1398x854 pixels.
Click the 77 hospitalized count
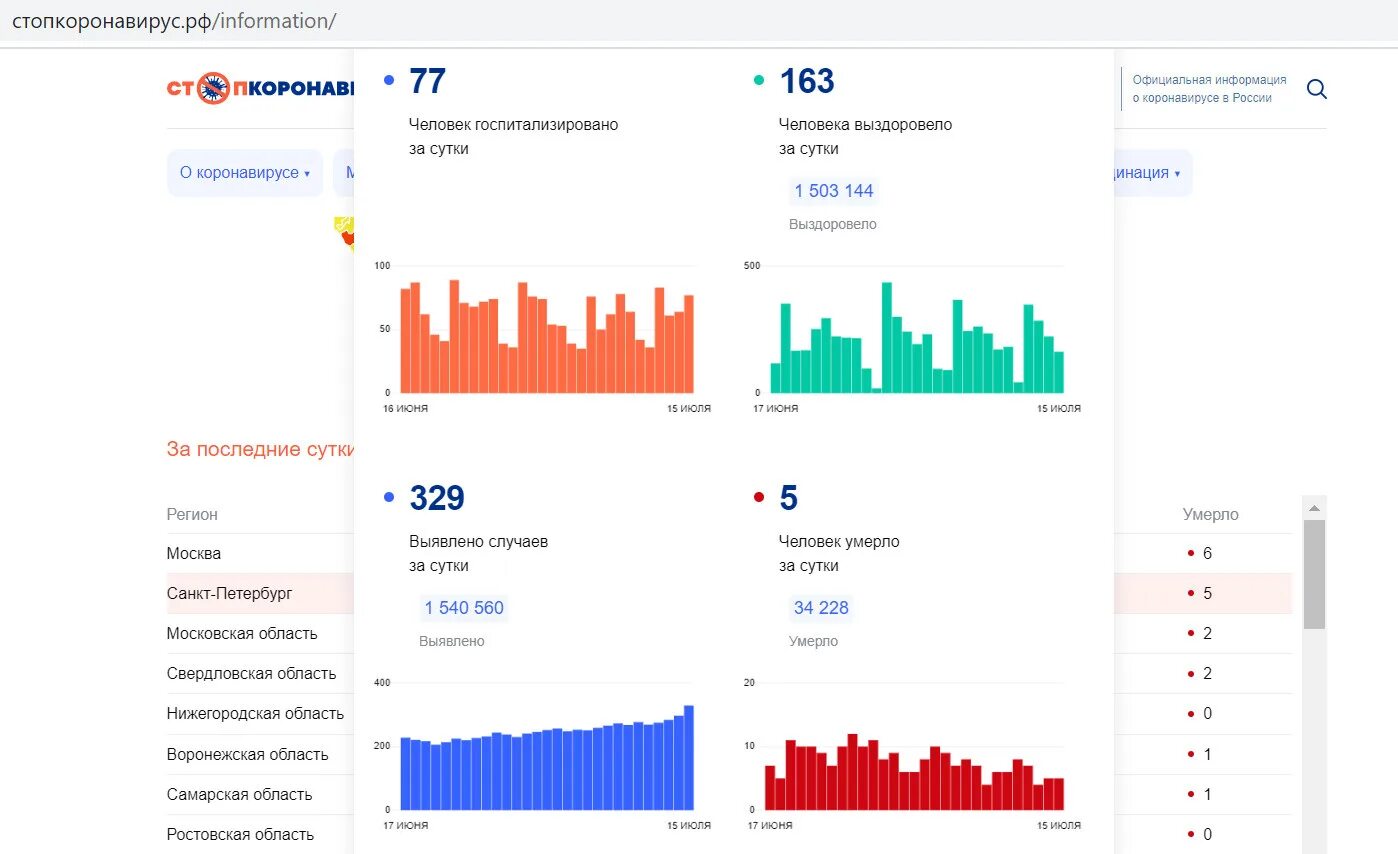point(427,81)
